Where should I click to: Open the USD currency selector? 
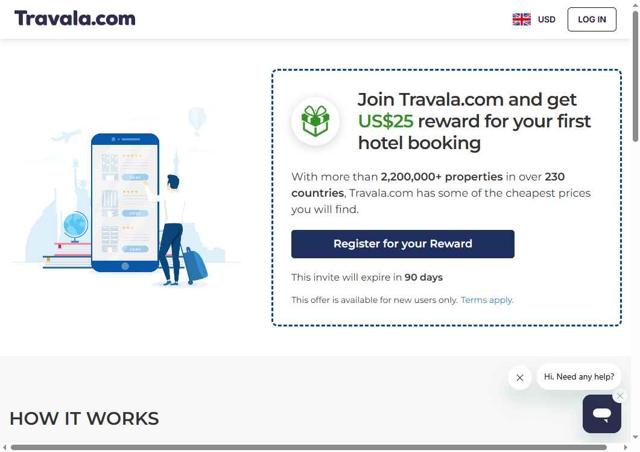pyautogui.click(x=546, y=19)
